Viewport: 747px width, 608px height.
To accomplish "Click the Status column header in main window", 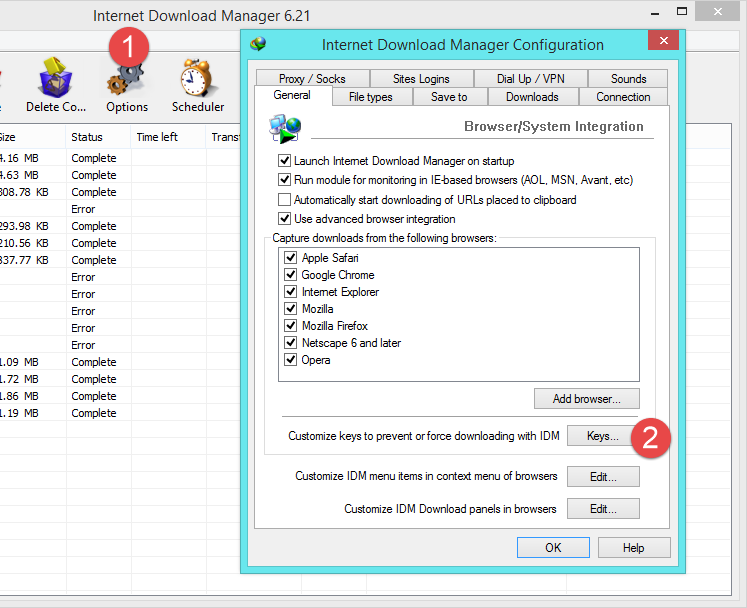I will click(x=98, y=137).
